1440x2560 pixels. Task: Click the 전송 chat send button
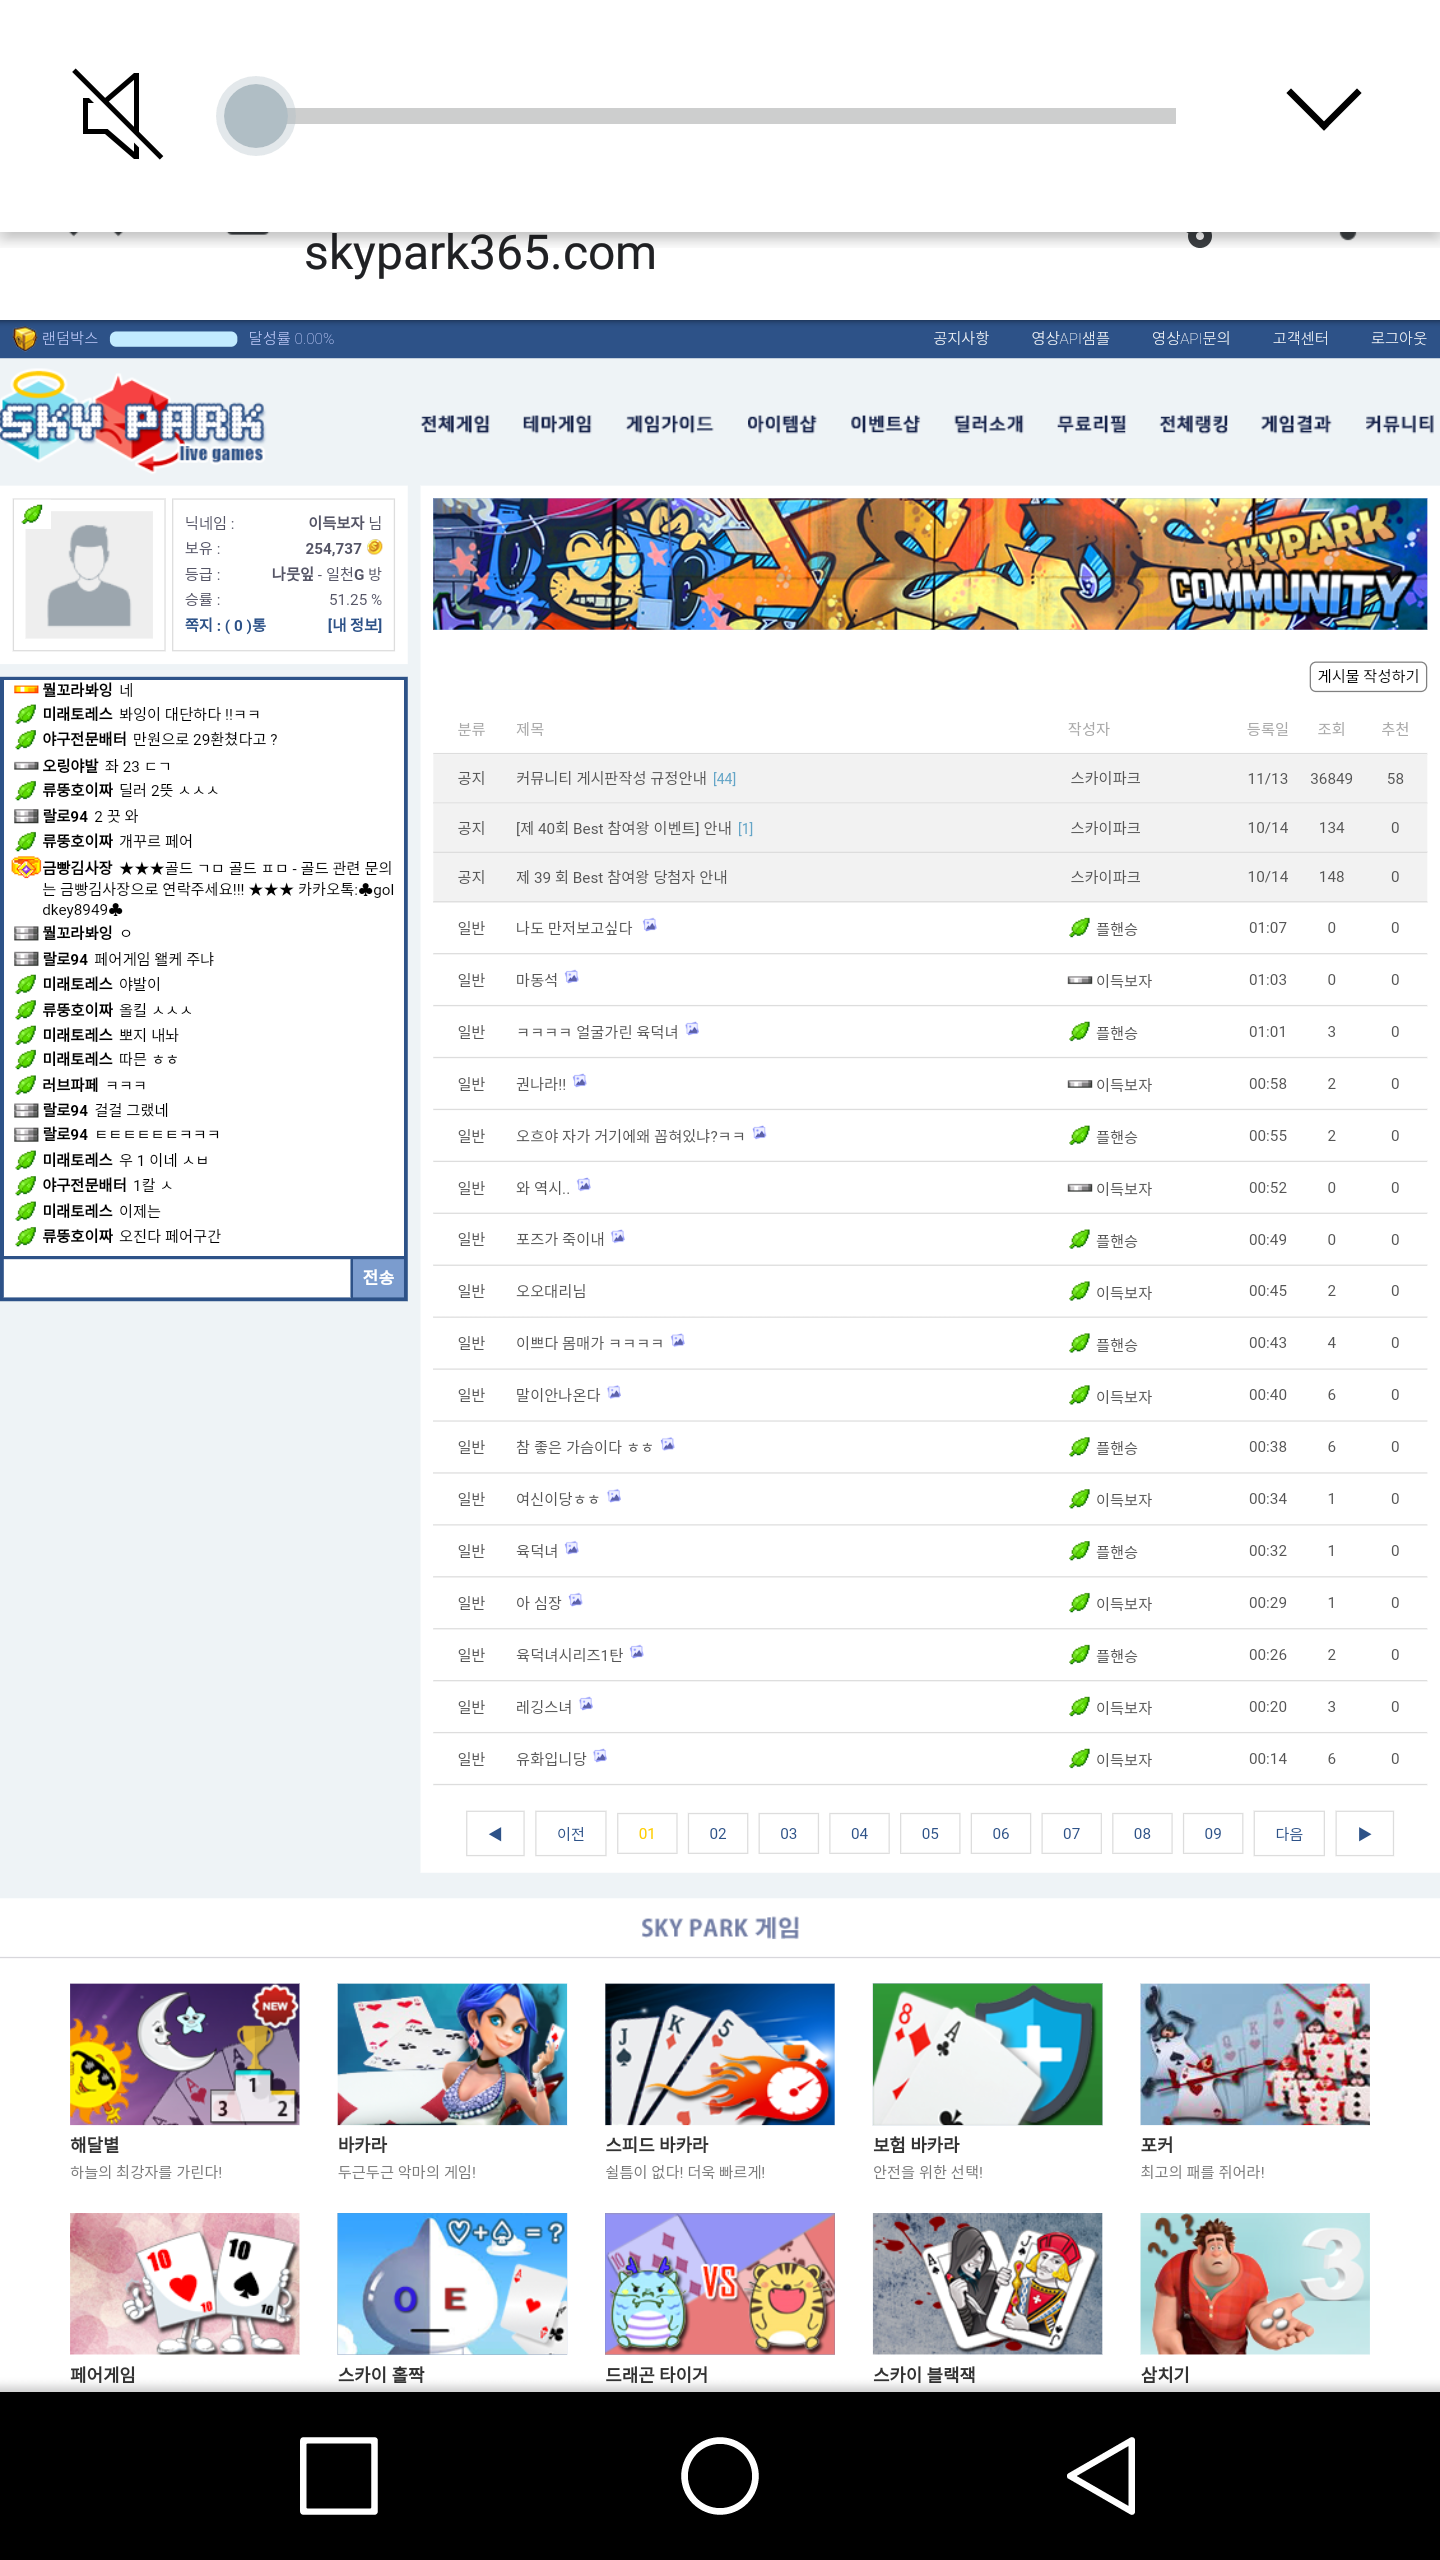point(378,1278)
